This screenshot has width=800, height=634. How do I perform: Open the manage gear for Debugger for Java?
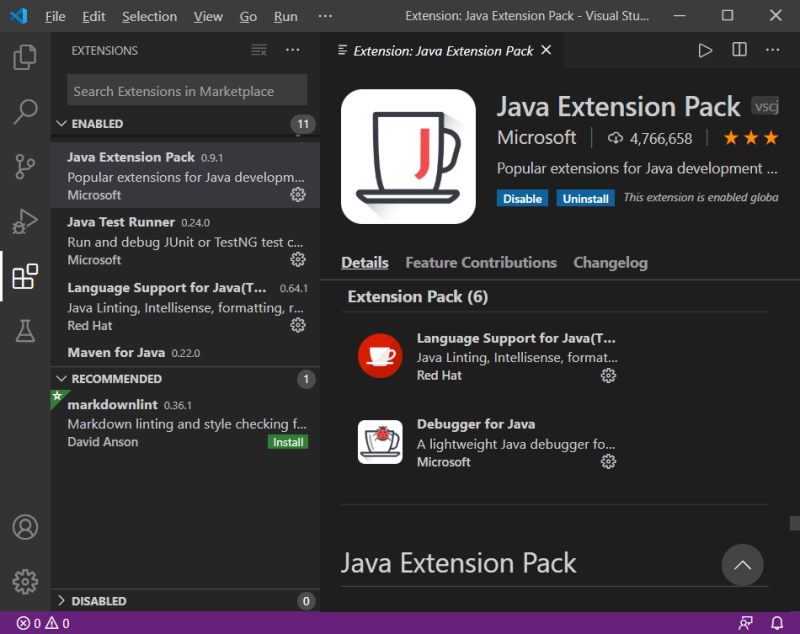(608, 461)
